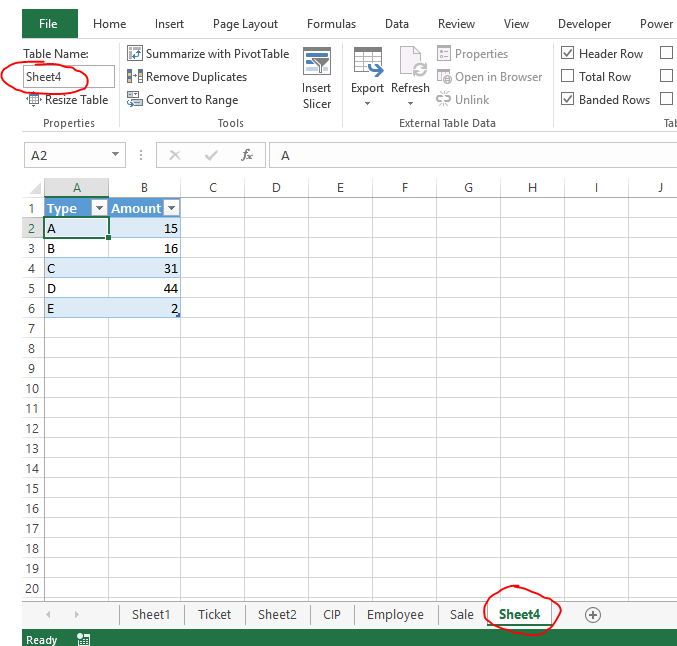Toggle cut-off checkbox right of Banded Rows
The image size is (677, 646).
point(666,98)
